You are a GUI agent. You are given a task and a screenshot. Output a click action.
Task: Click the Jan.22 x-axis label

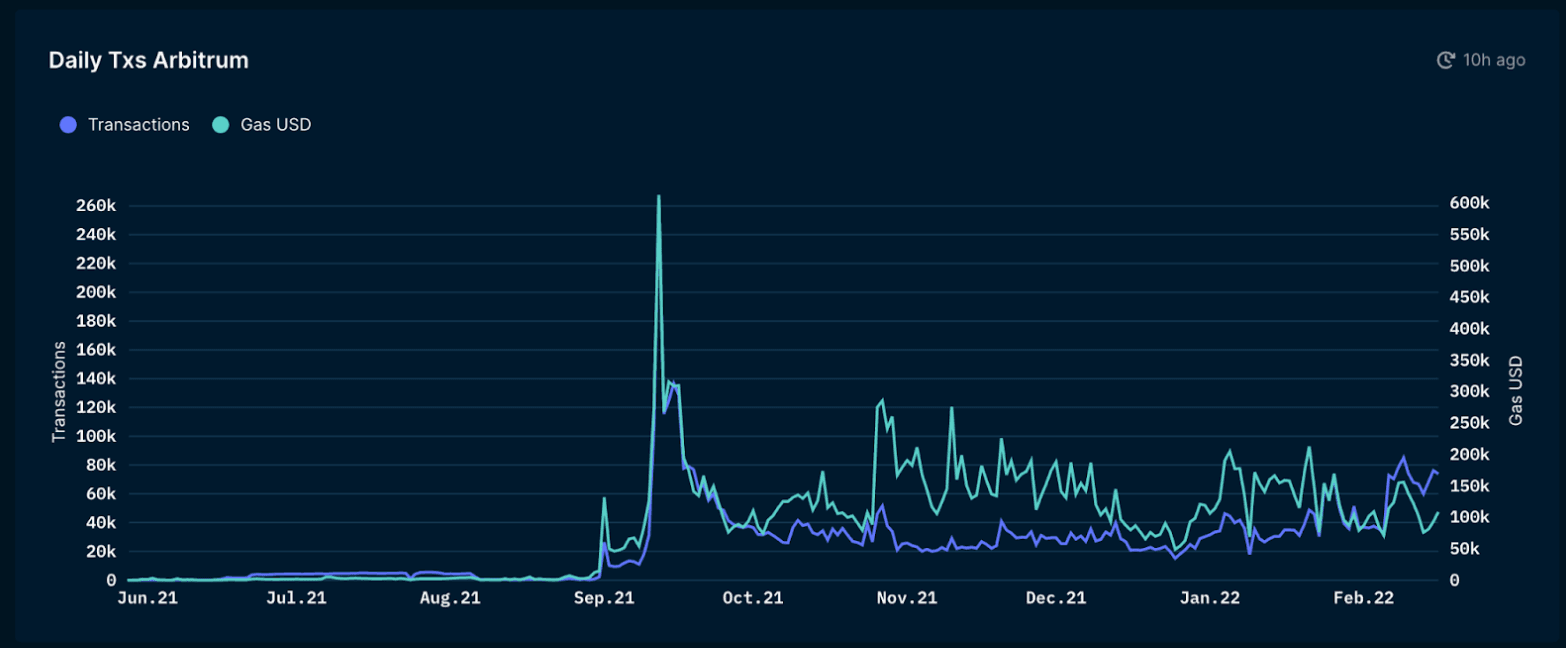point(1210,599)
